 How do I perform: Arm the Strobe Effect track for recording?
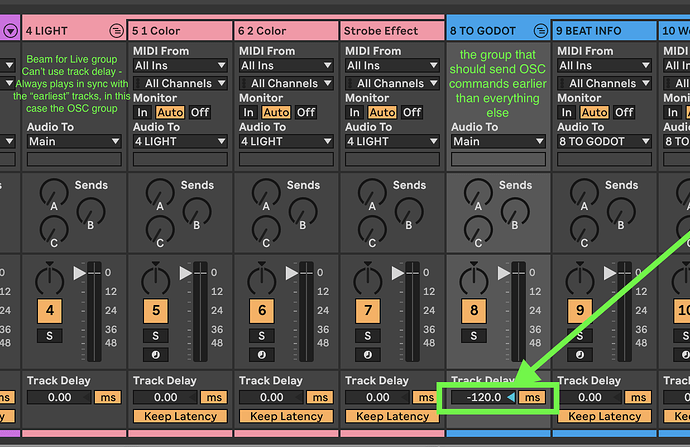click(x=370, y=354)
